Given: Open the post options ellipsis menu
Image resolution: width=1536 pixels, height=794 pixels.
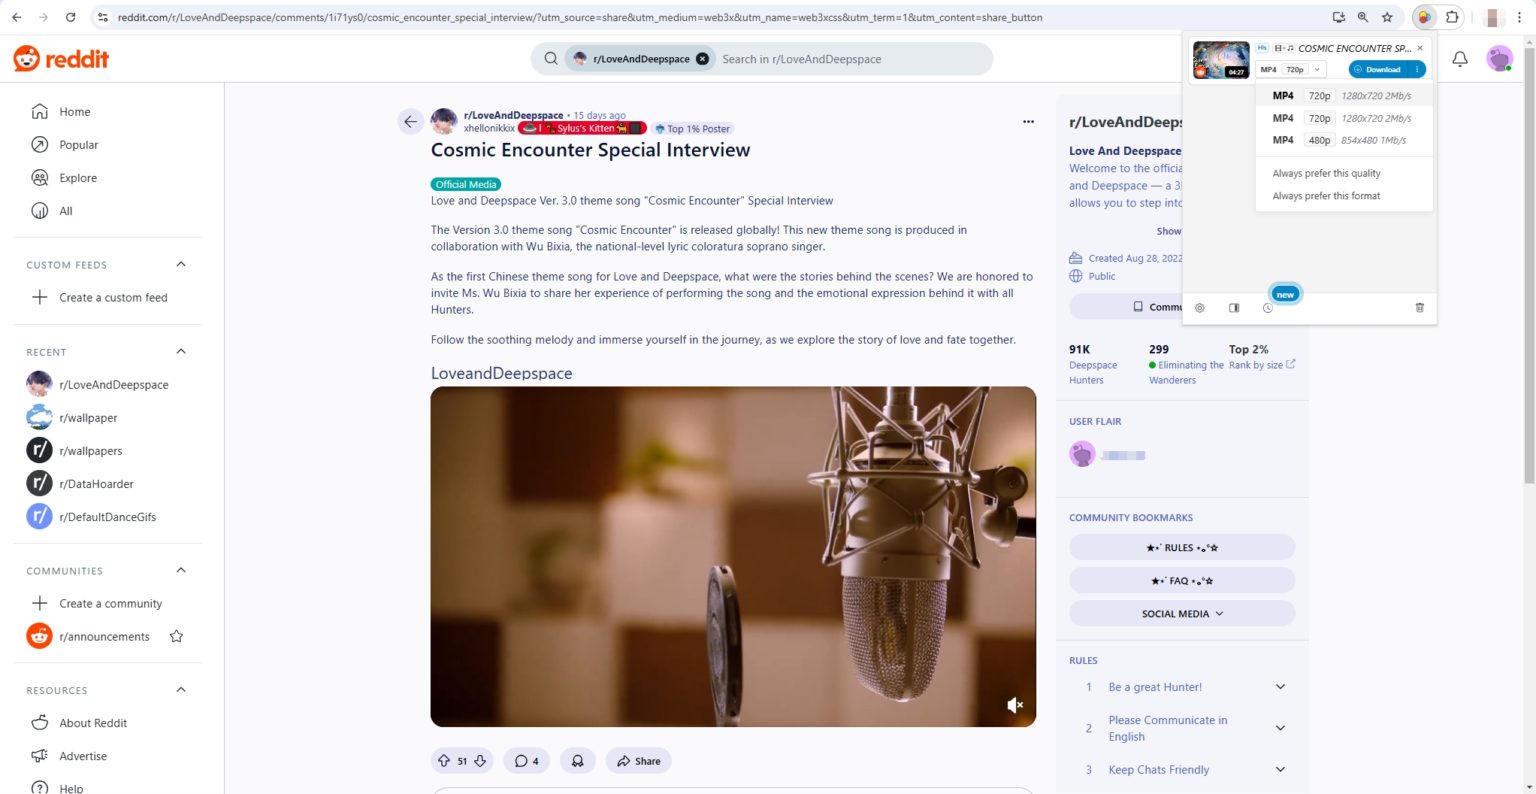Looking at the screenshot, I should pos(1028,121).
